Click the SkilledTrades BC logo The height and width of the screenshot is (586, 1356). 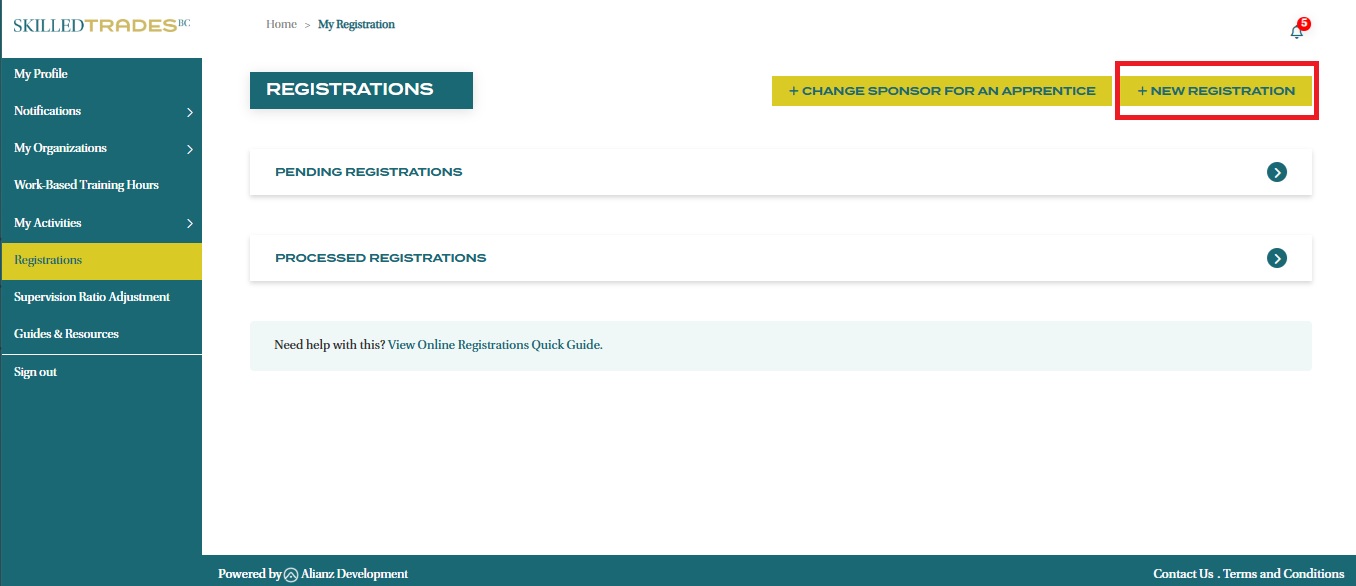tap(101, 25)
